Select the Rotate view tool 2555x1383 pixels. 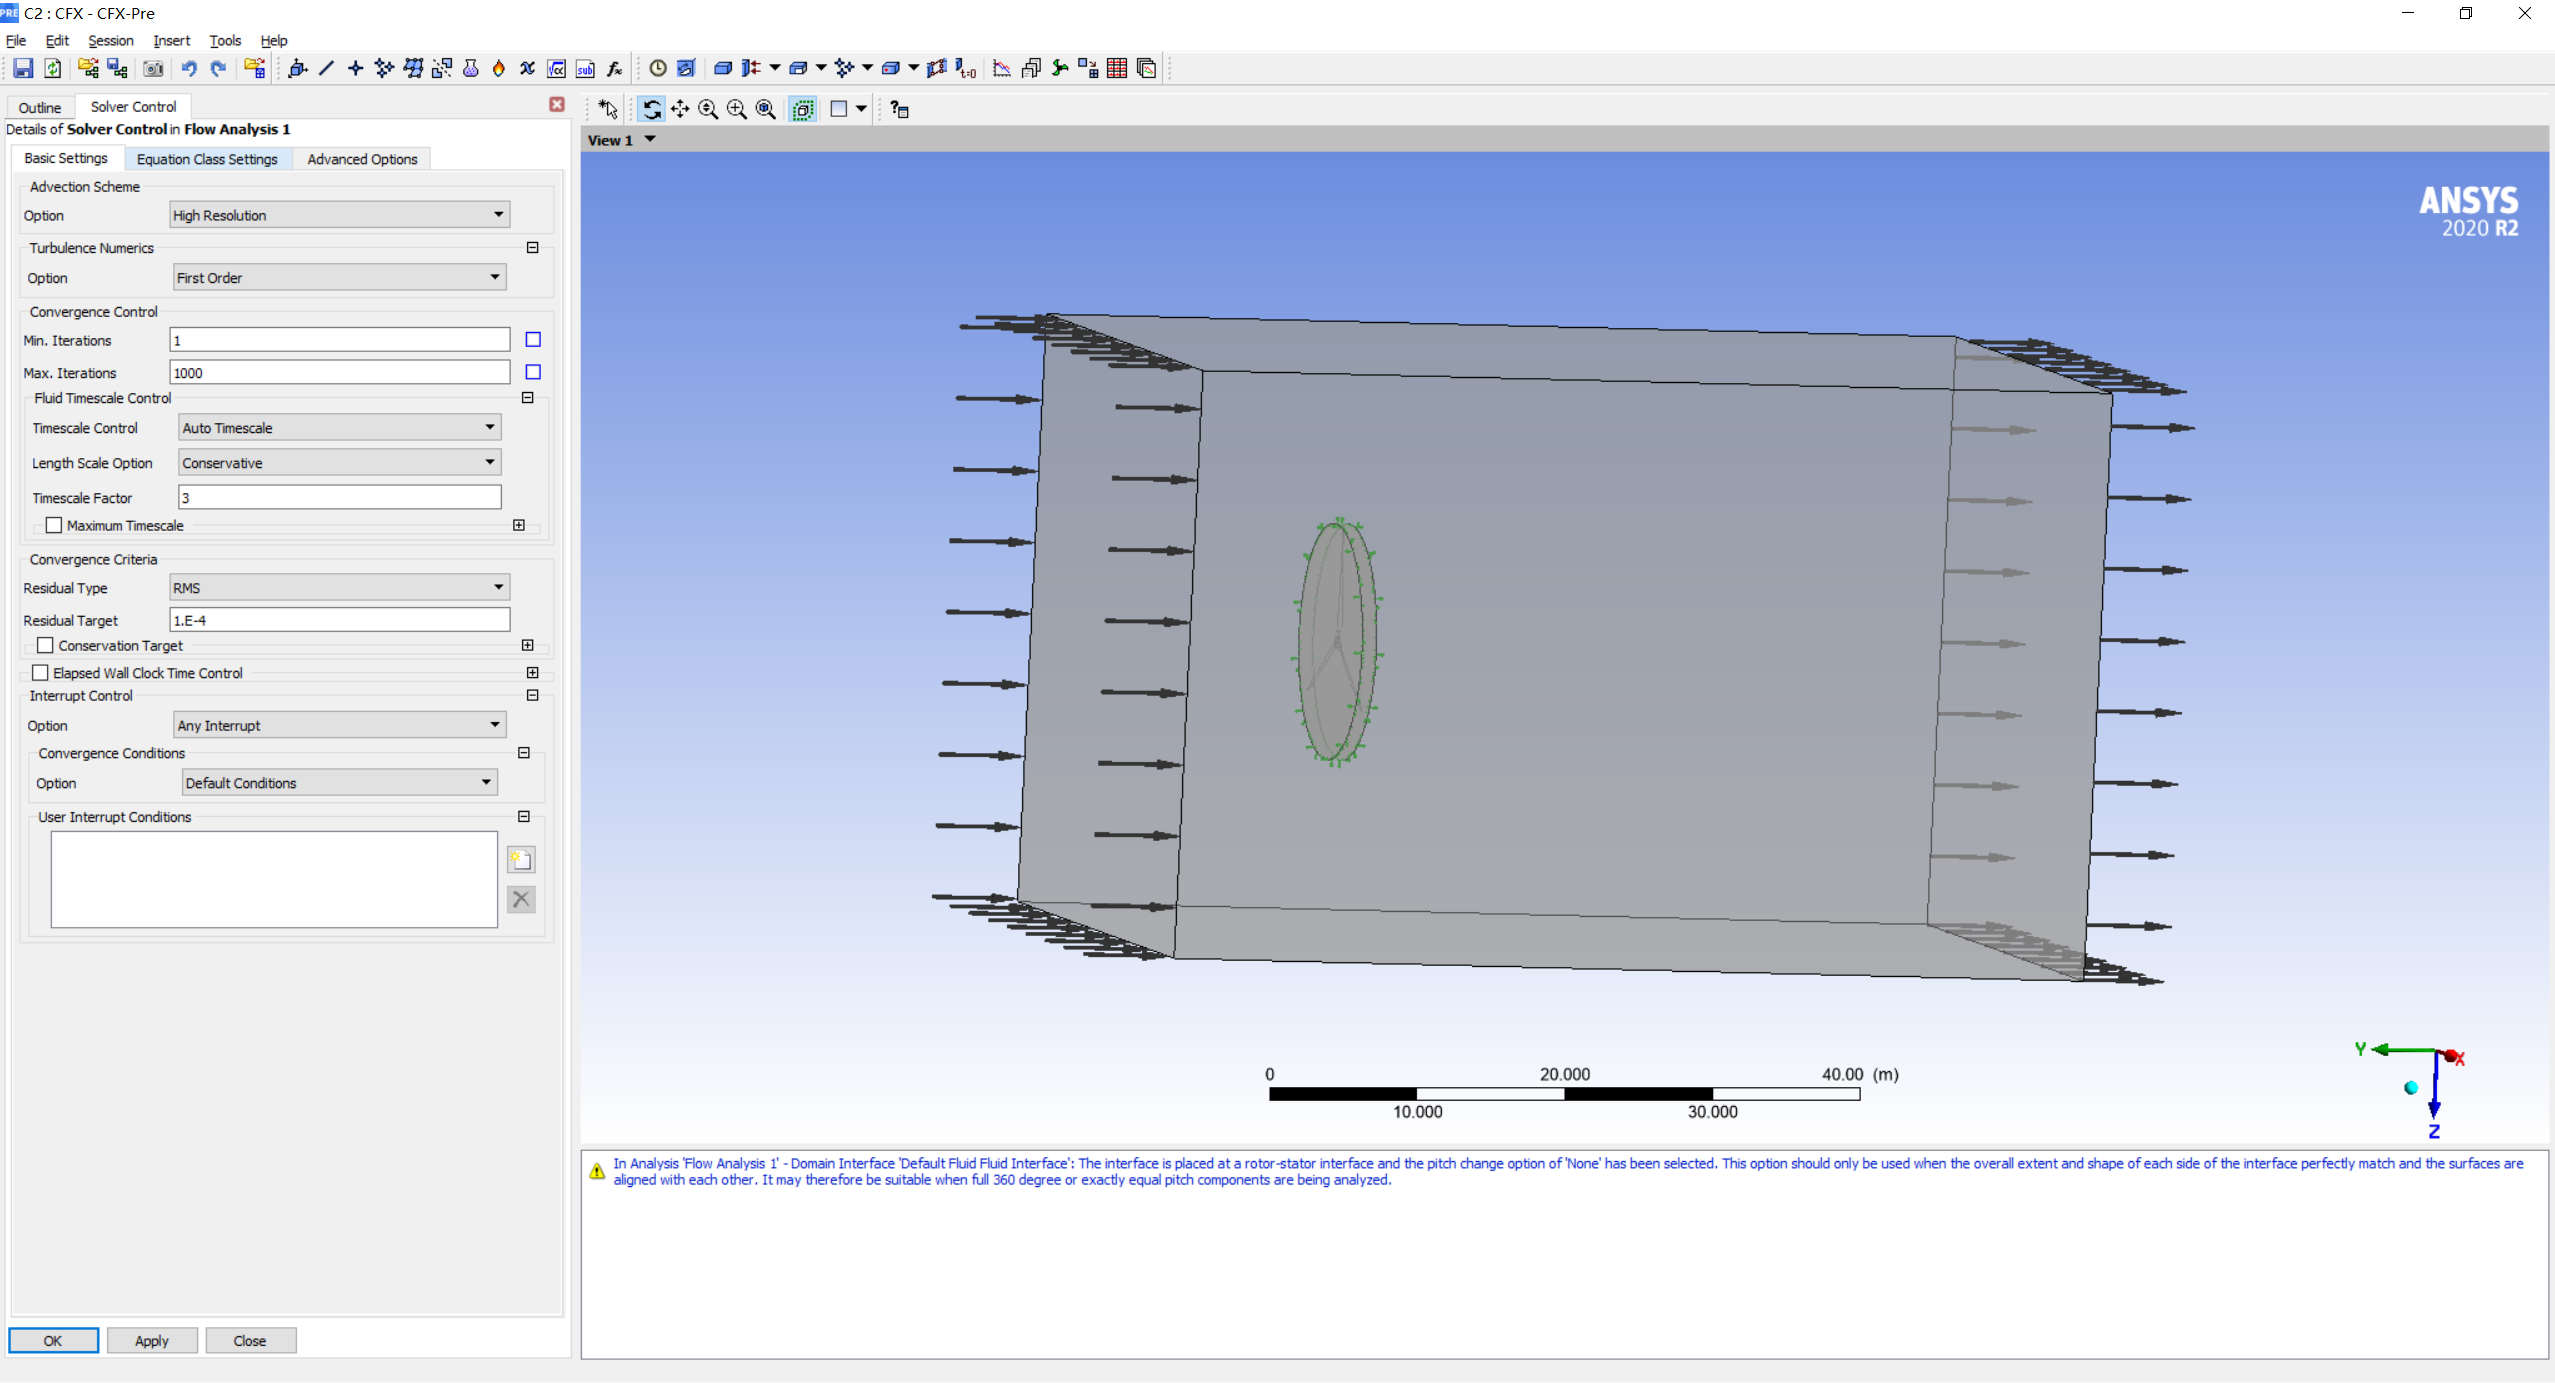(651, 109)
